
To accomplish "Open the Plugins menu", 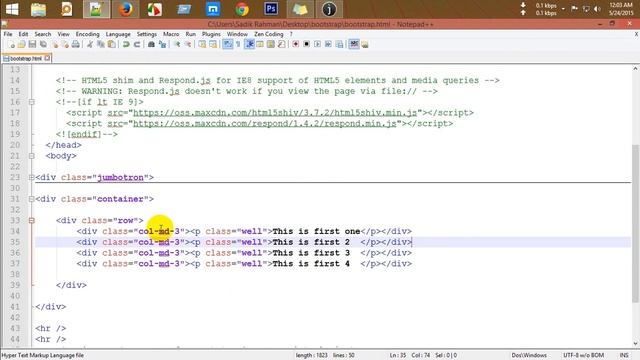I will 211,34.
